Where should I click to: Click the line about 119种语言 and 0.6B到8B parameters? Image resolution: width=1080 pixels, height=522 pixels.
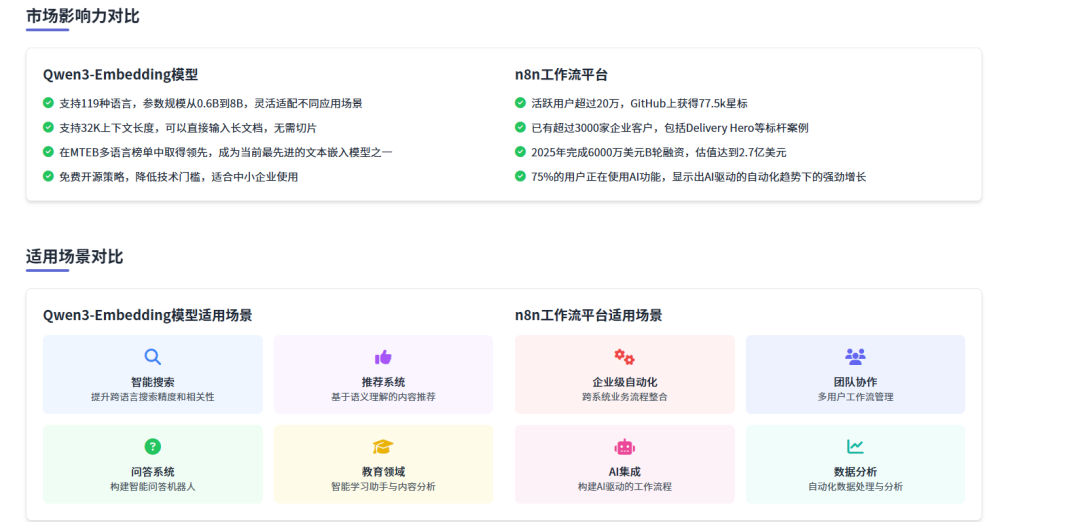point(211,103)
